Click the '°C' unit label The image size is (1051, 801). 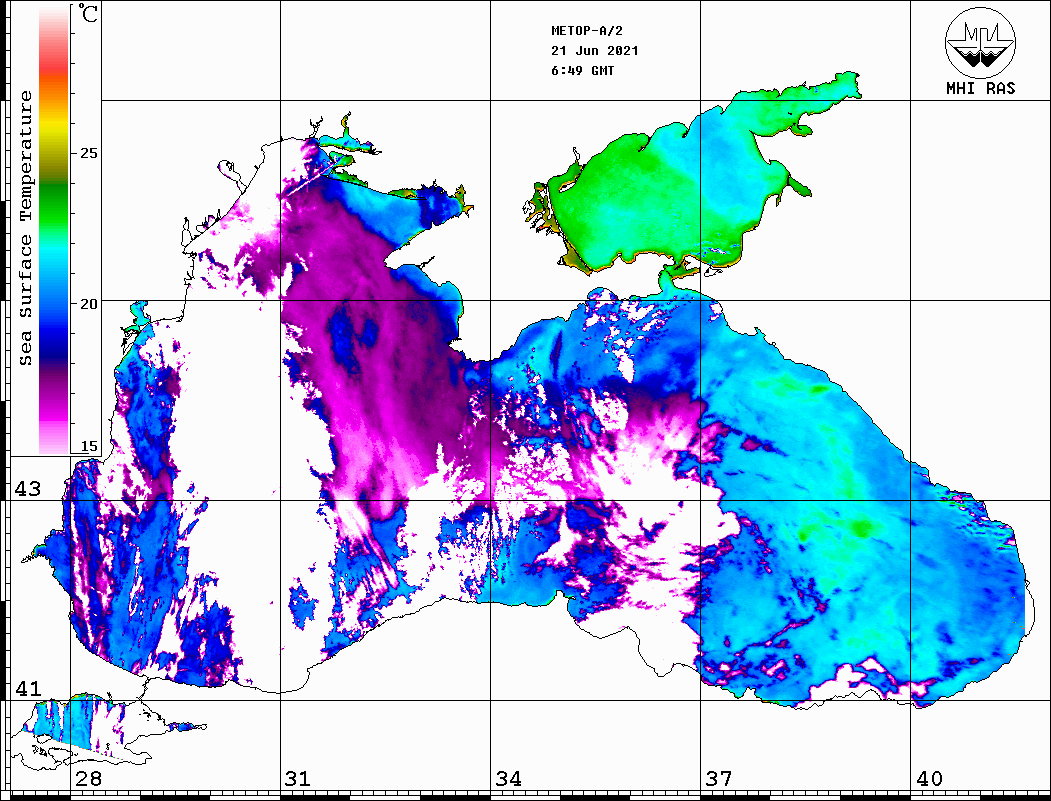click(87, 13)
